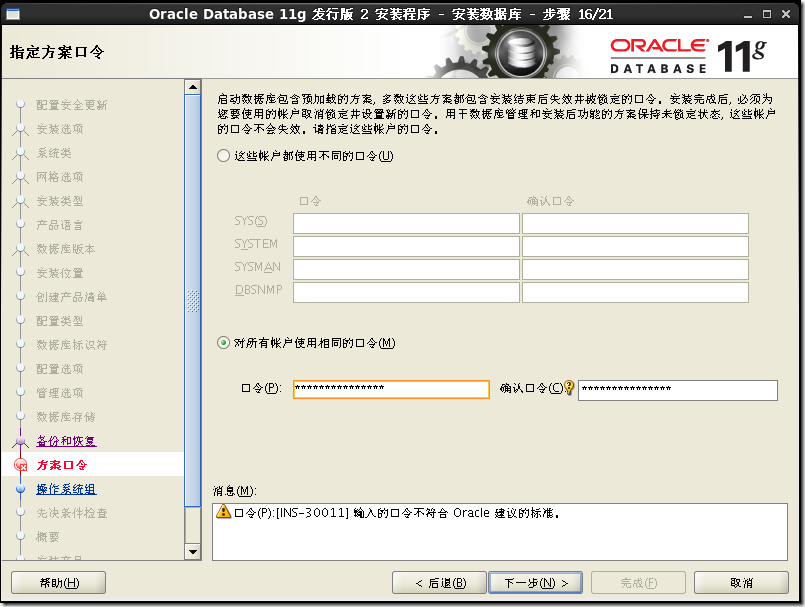Minimize the Oracle installer window
The width and height of the screenshot is (805, 607).
[748, 15]
